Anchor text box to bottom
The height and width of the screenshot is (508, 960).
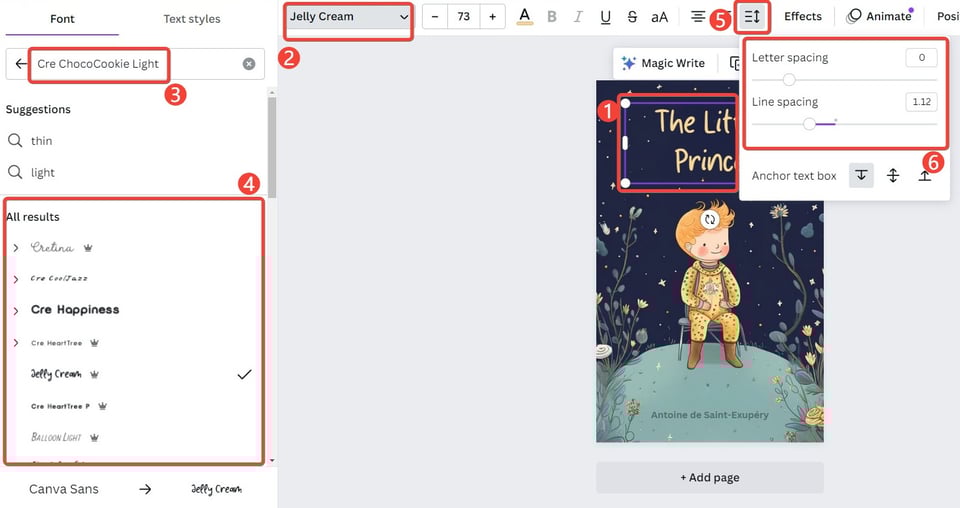[x=924, y=176]
